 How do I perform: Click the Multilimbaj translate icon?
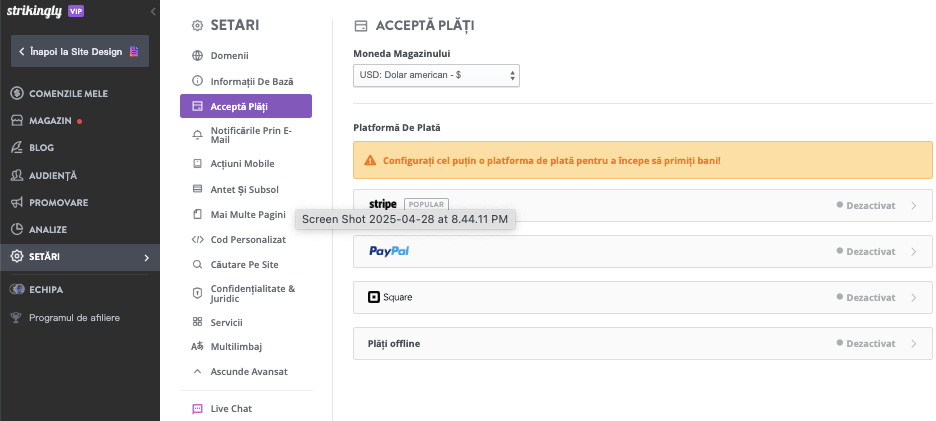pyautogui.click(x=197, y=346)
